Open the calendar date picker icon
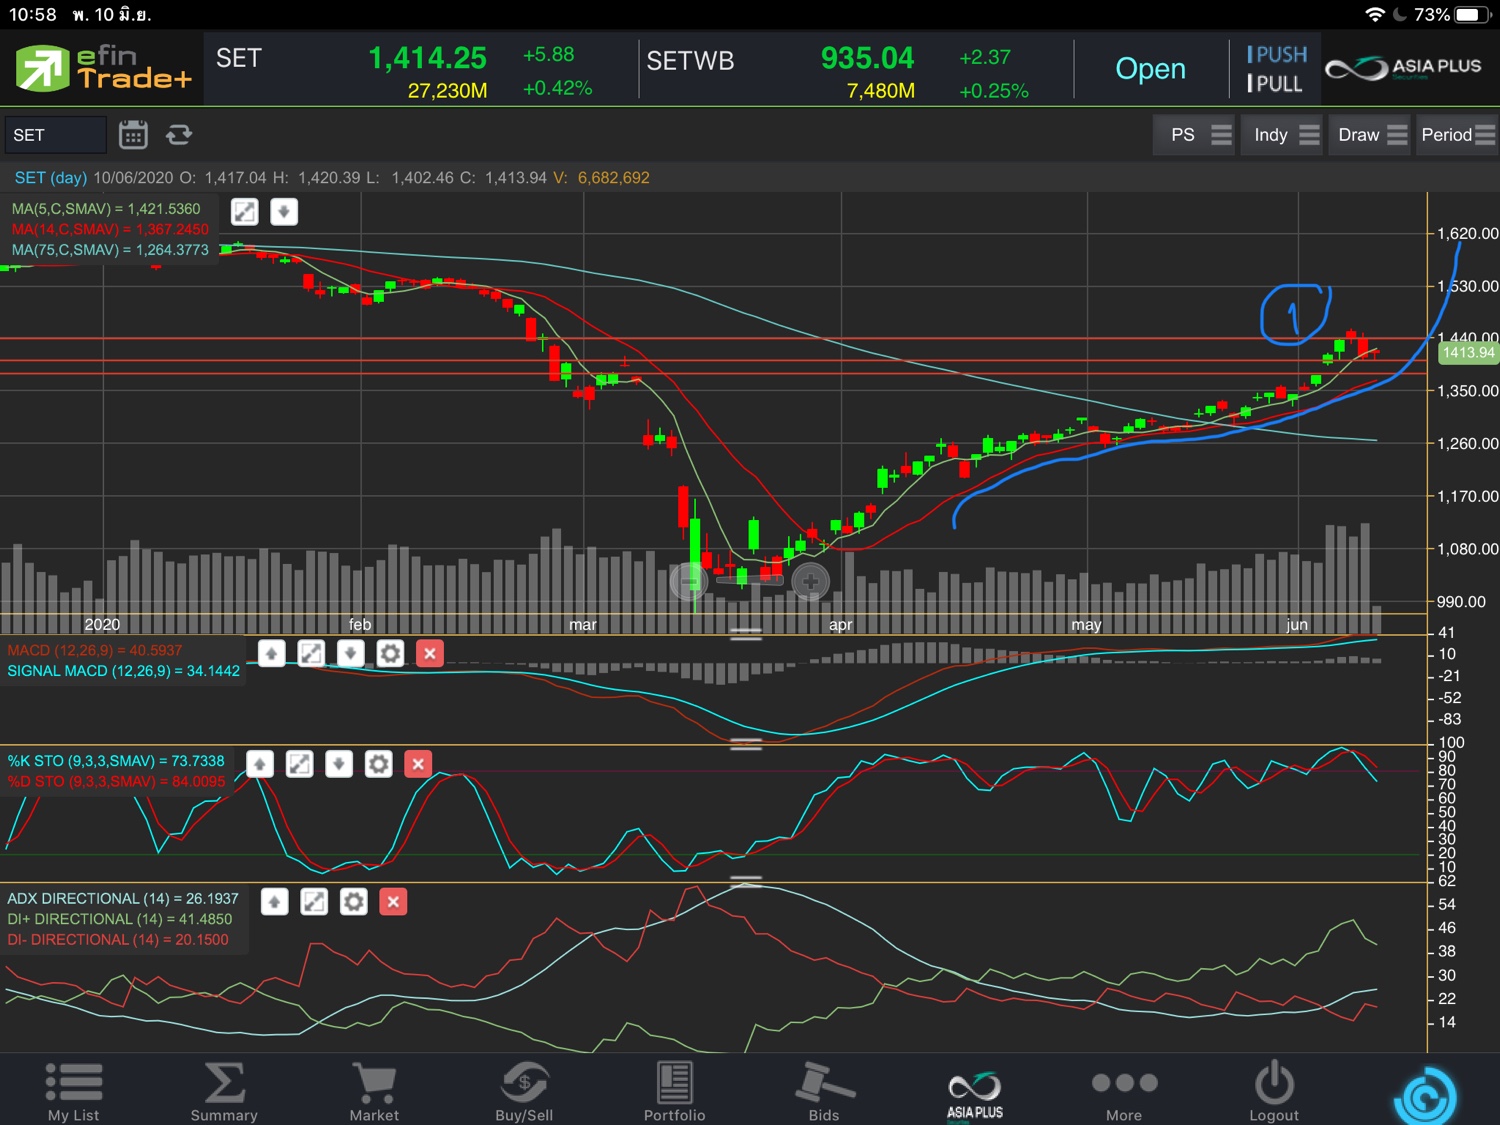The height and width of the screenshot is (1125, 1500). tap(133, 135)
